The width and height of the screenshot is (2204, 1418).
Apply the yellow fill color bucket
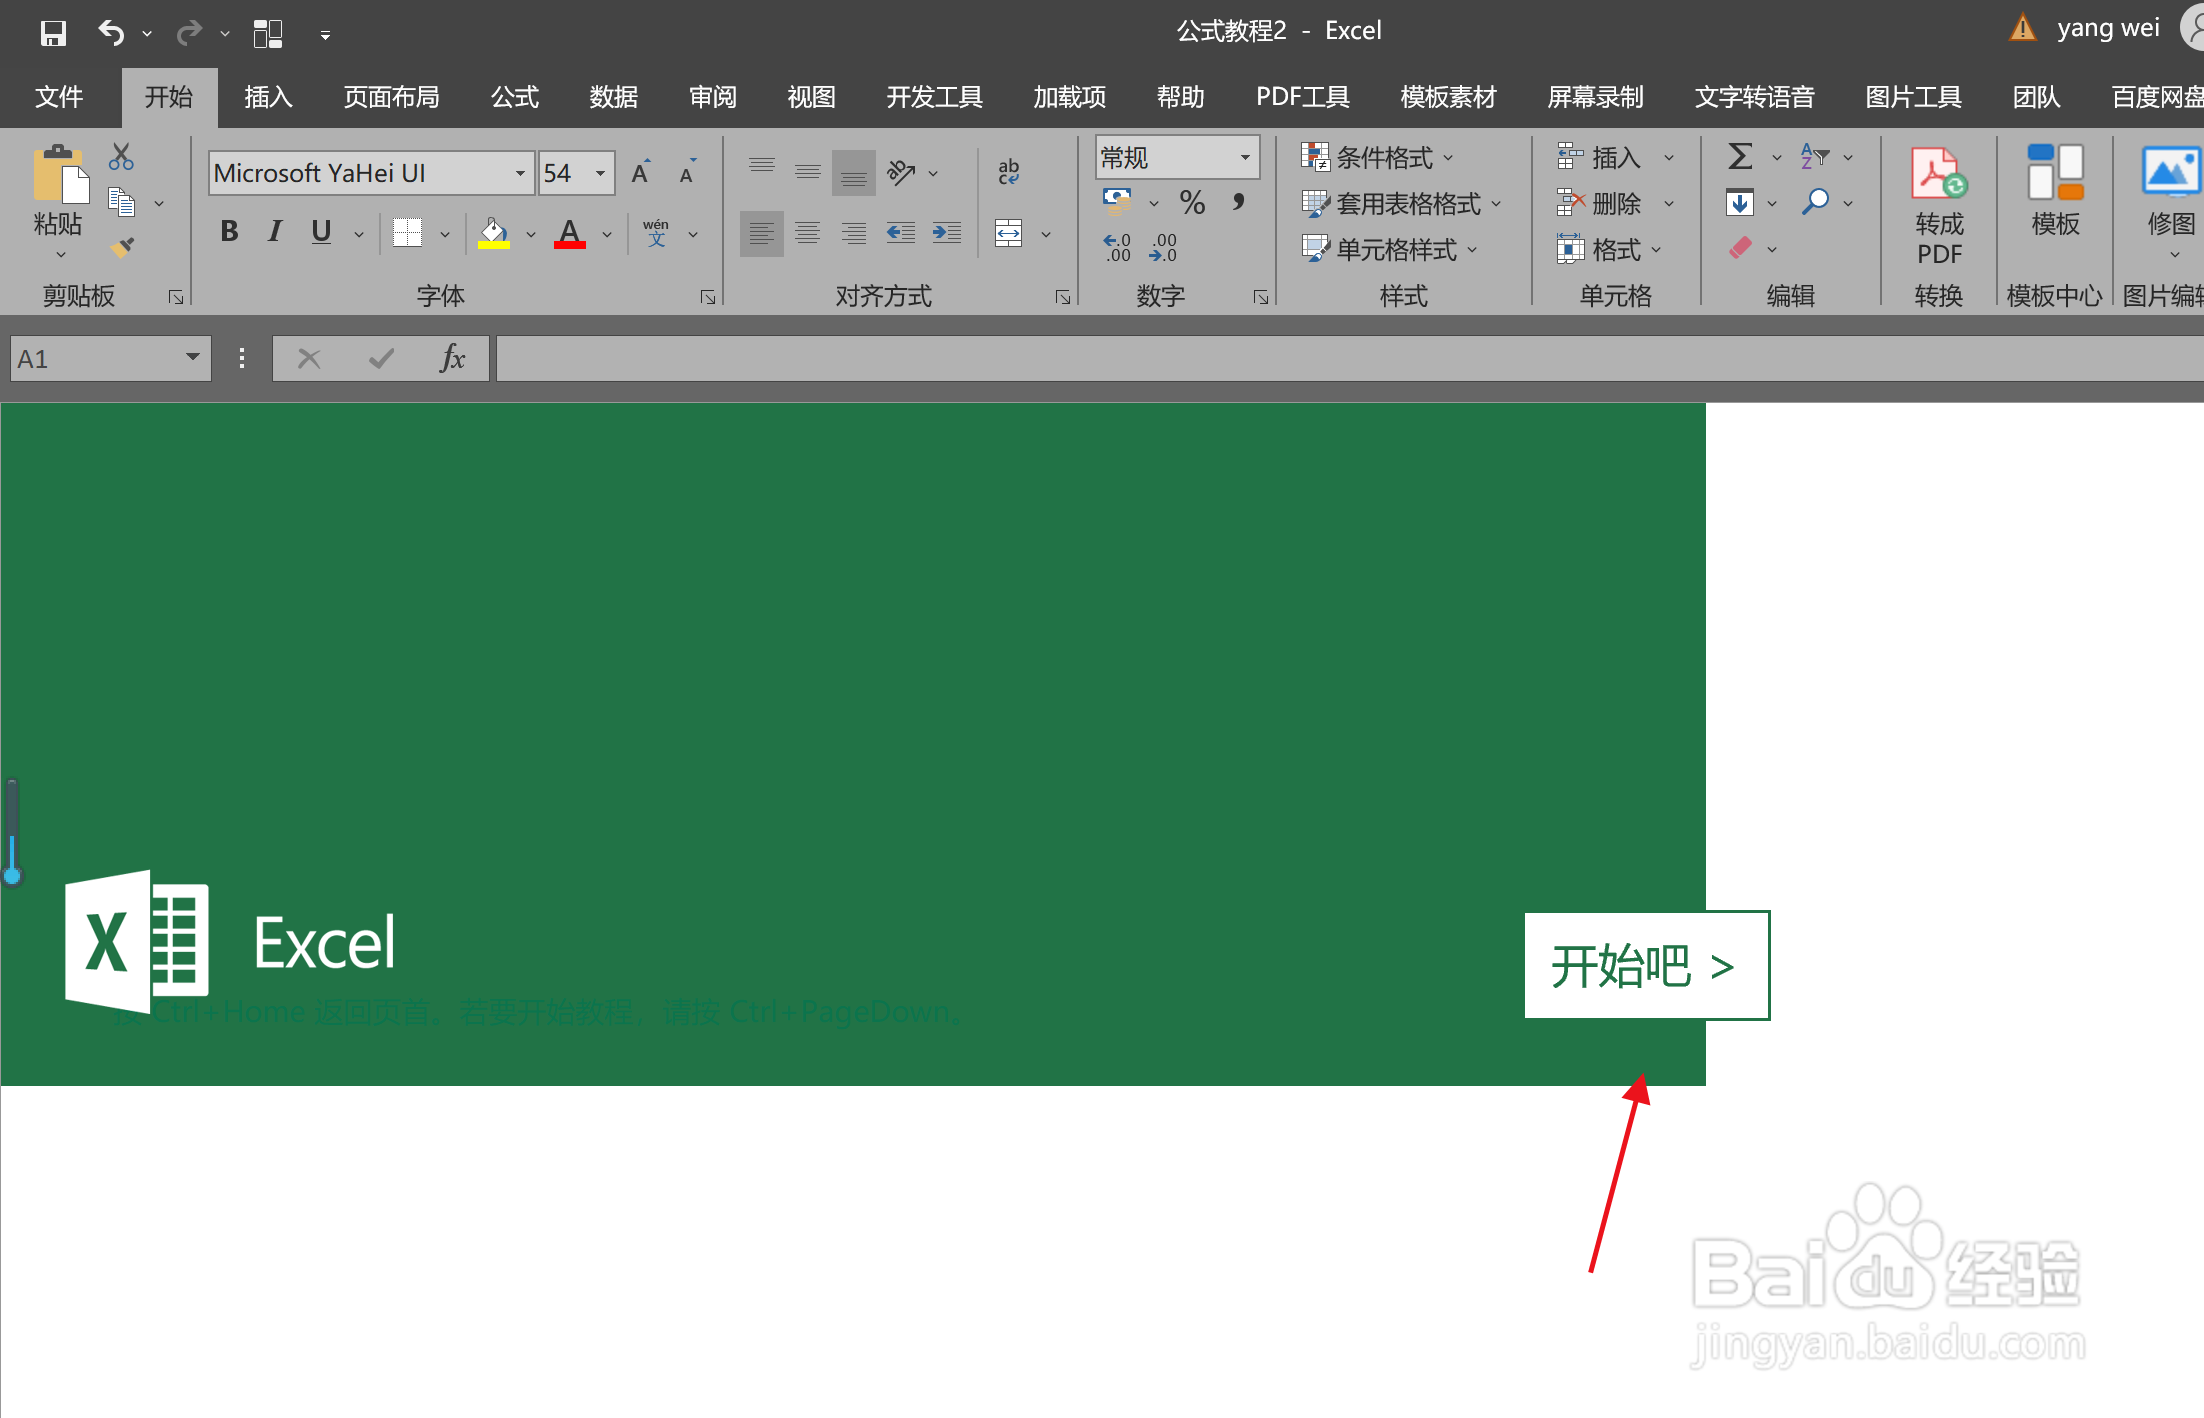pos(494,233)
